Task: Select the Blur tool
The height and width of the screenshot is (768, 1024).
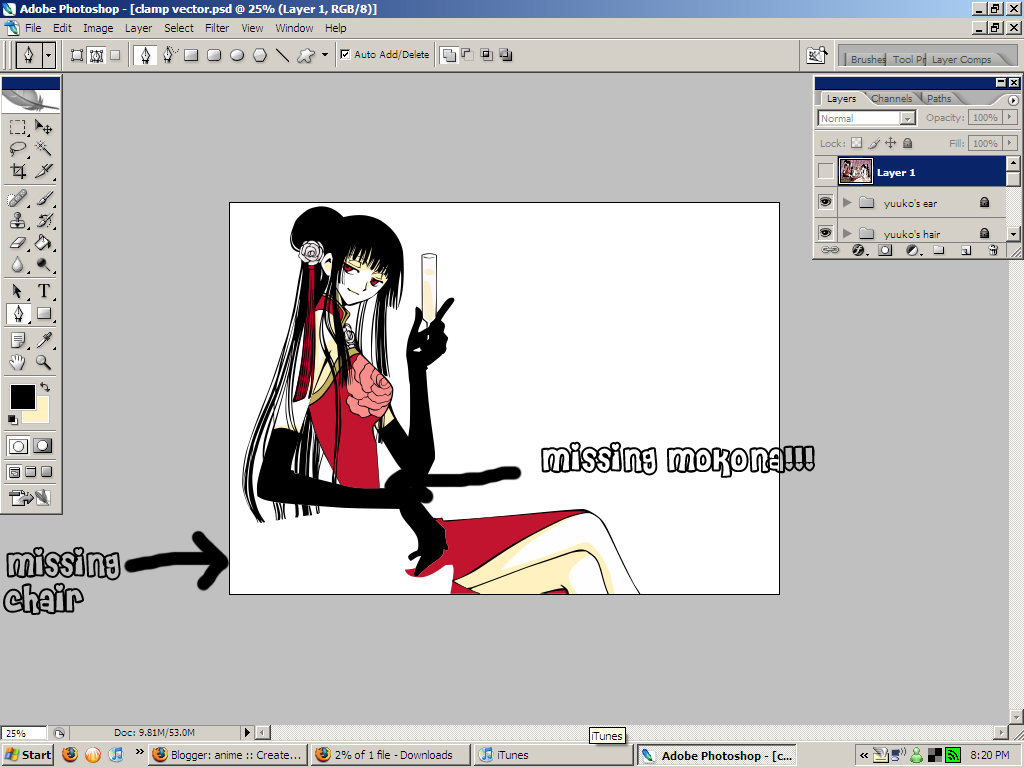Action: [18, 264]
